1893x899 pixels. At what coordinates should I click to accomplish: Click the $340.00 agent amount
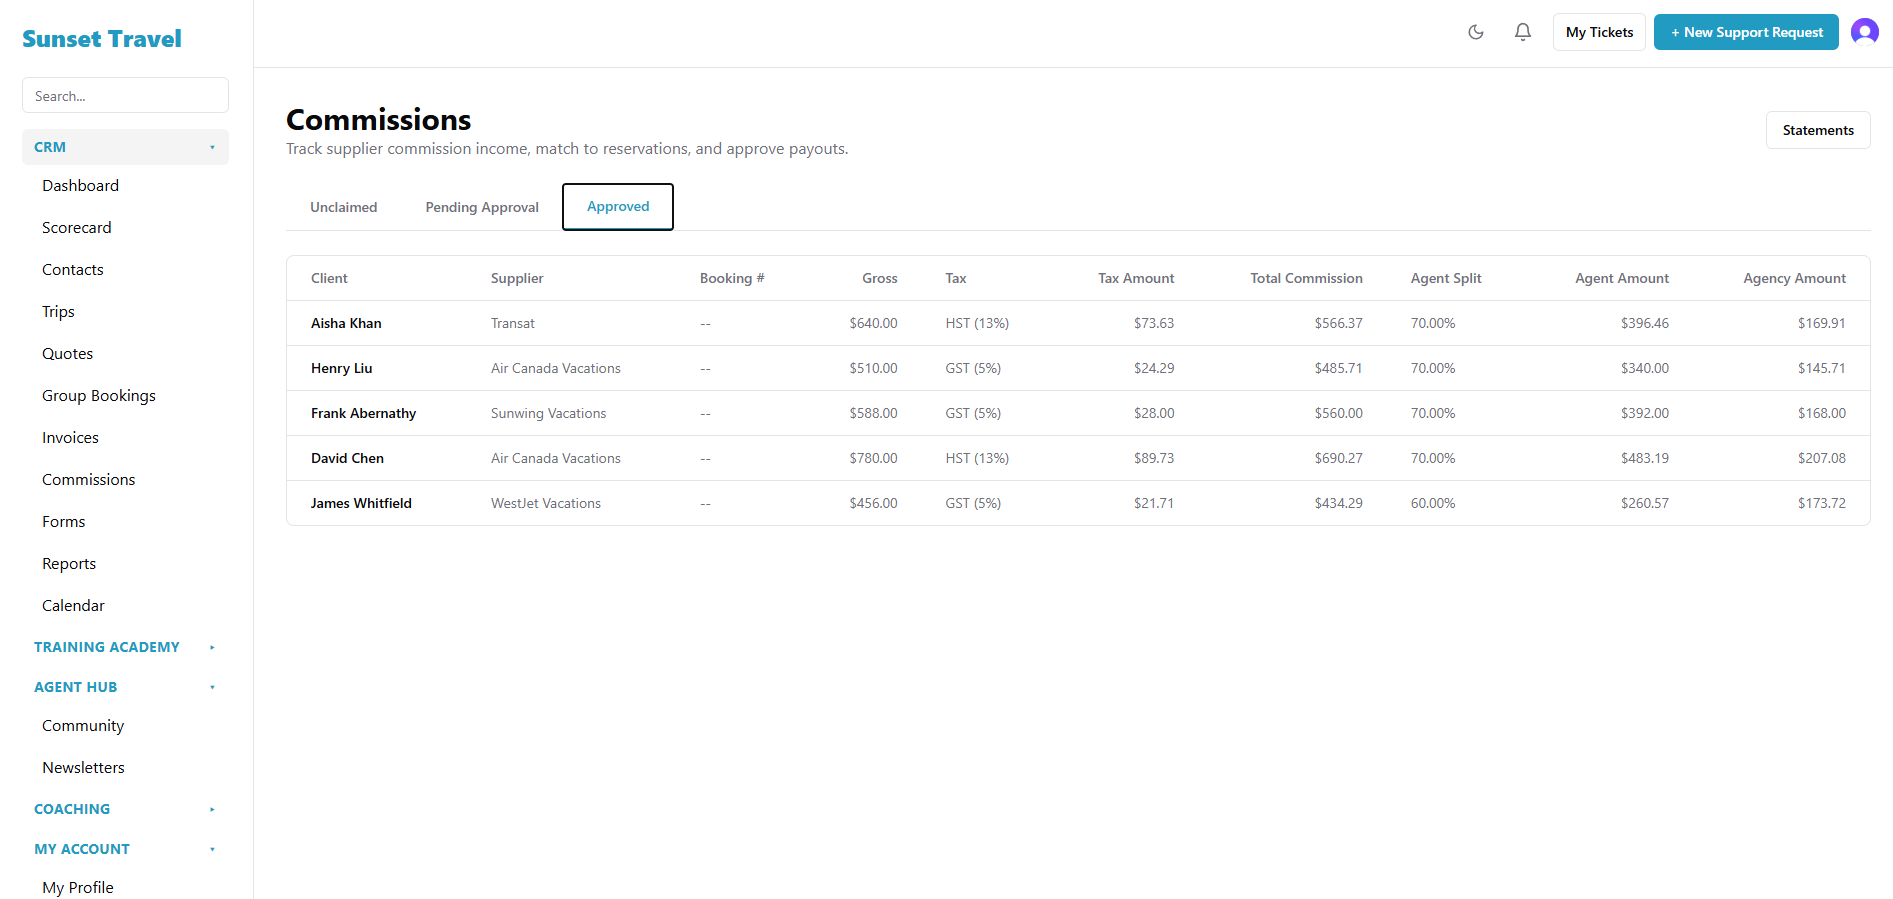pos(1645,368)
